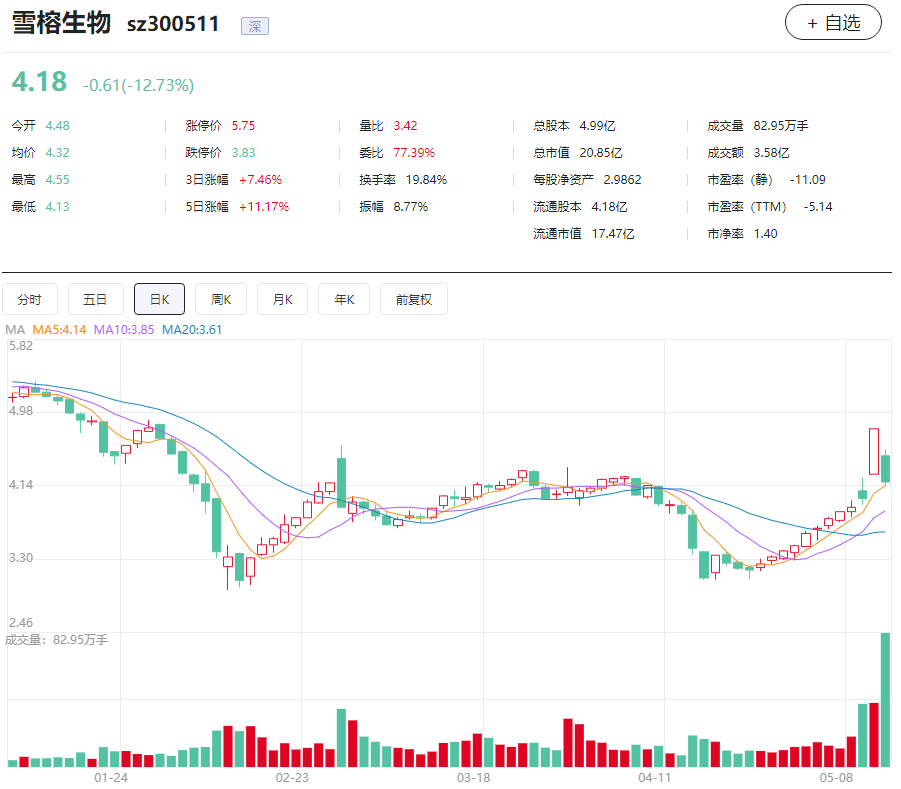
Task: Click the price change -0.61(-12.73%)
Action: [x=138, y=85]
